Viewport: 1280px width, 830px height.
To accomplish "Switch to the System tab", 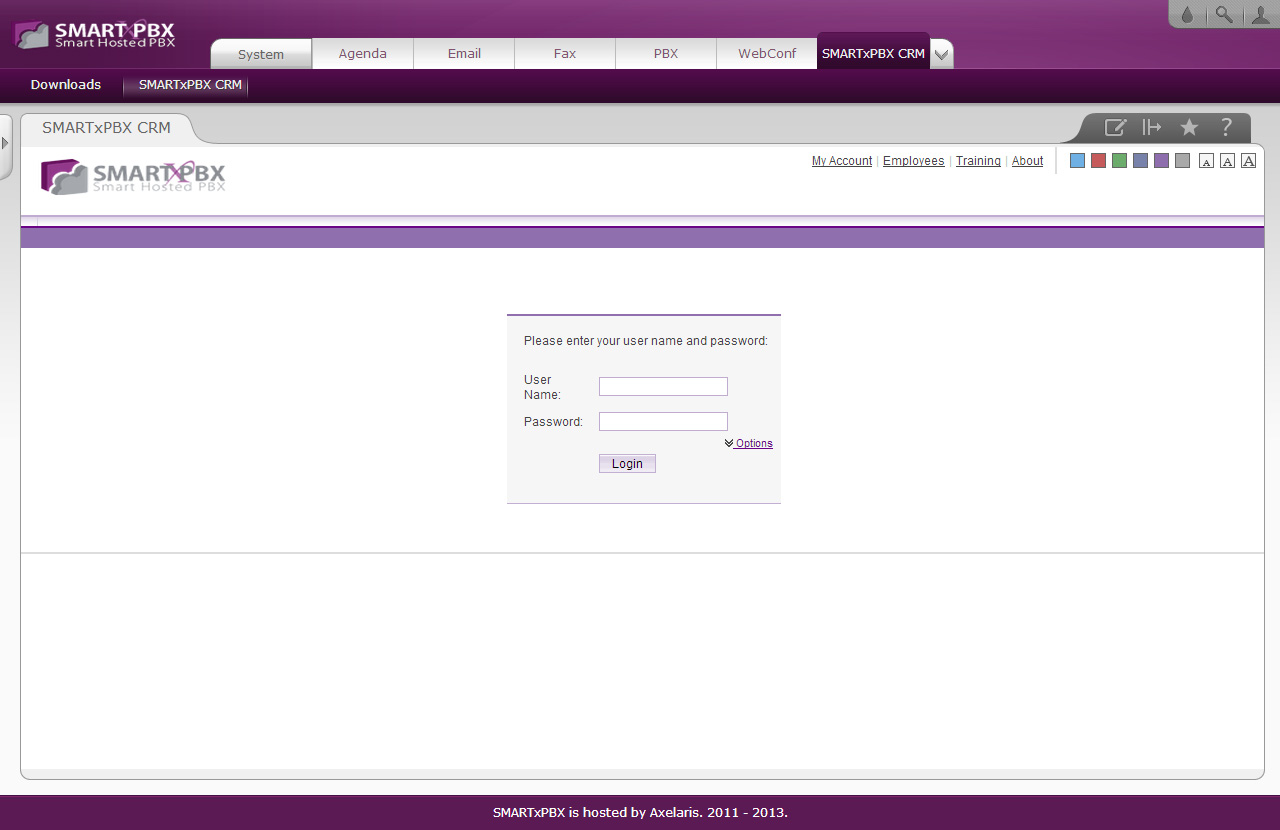I will (261, 54).
